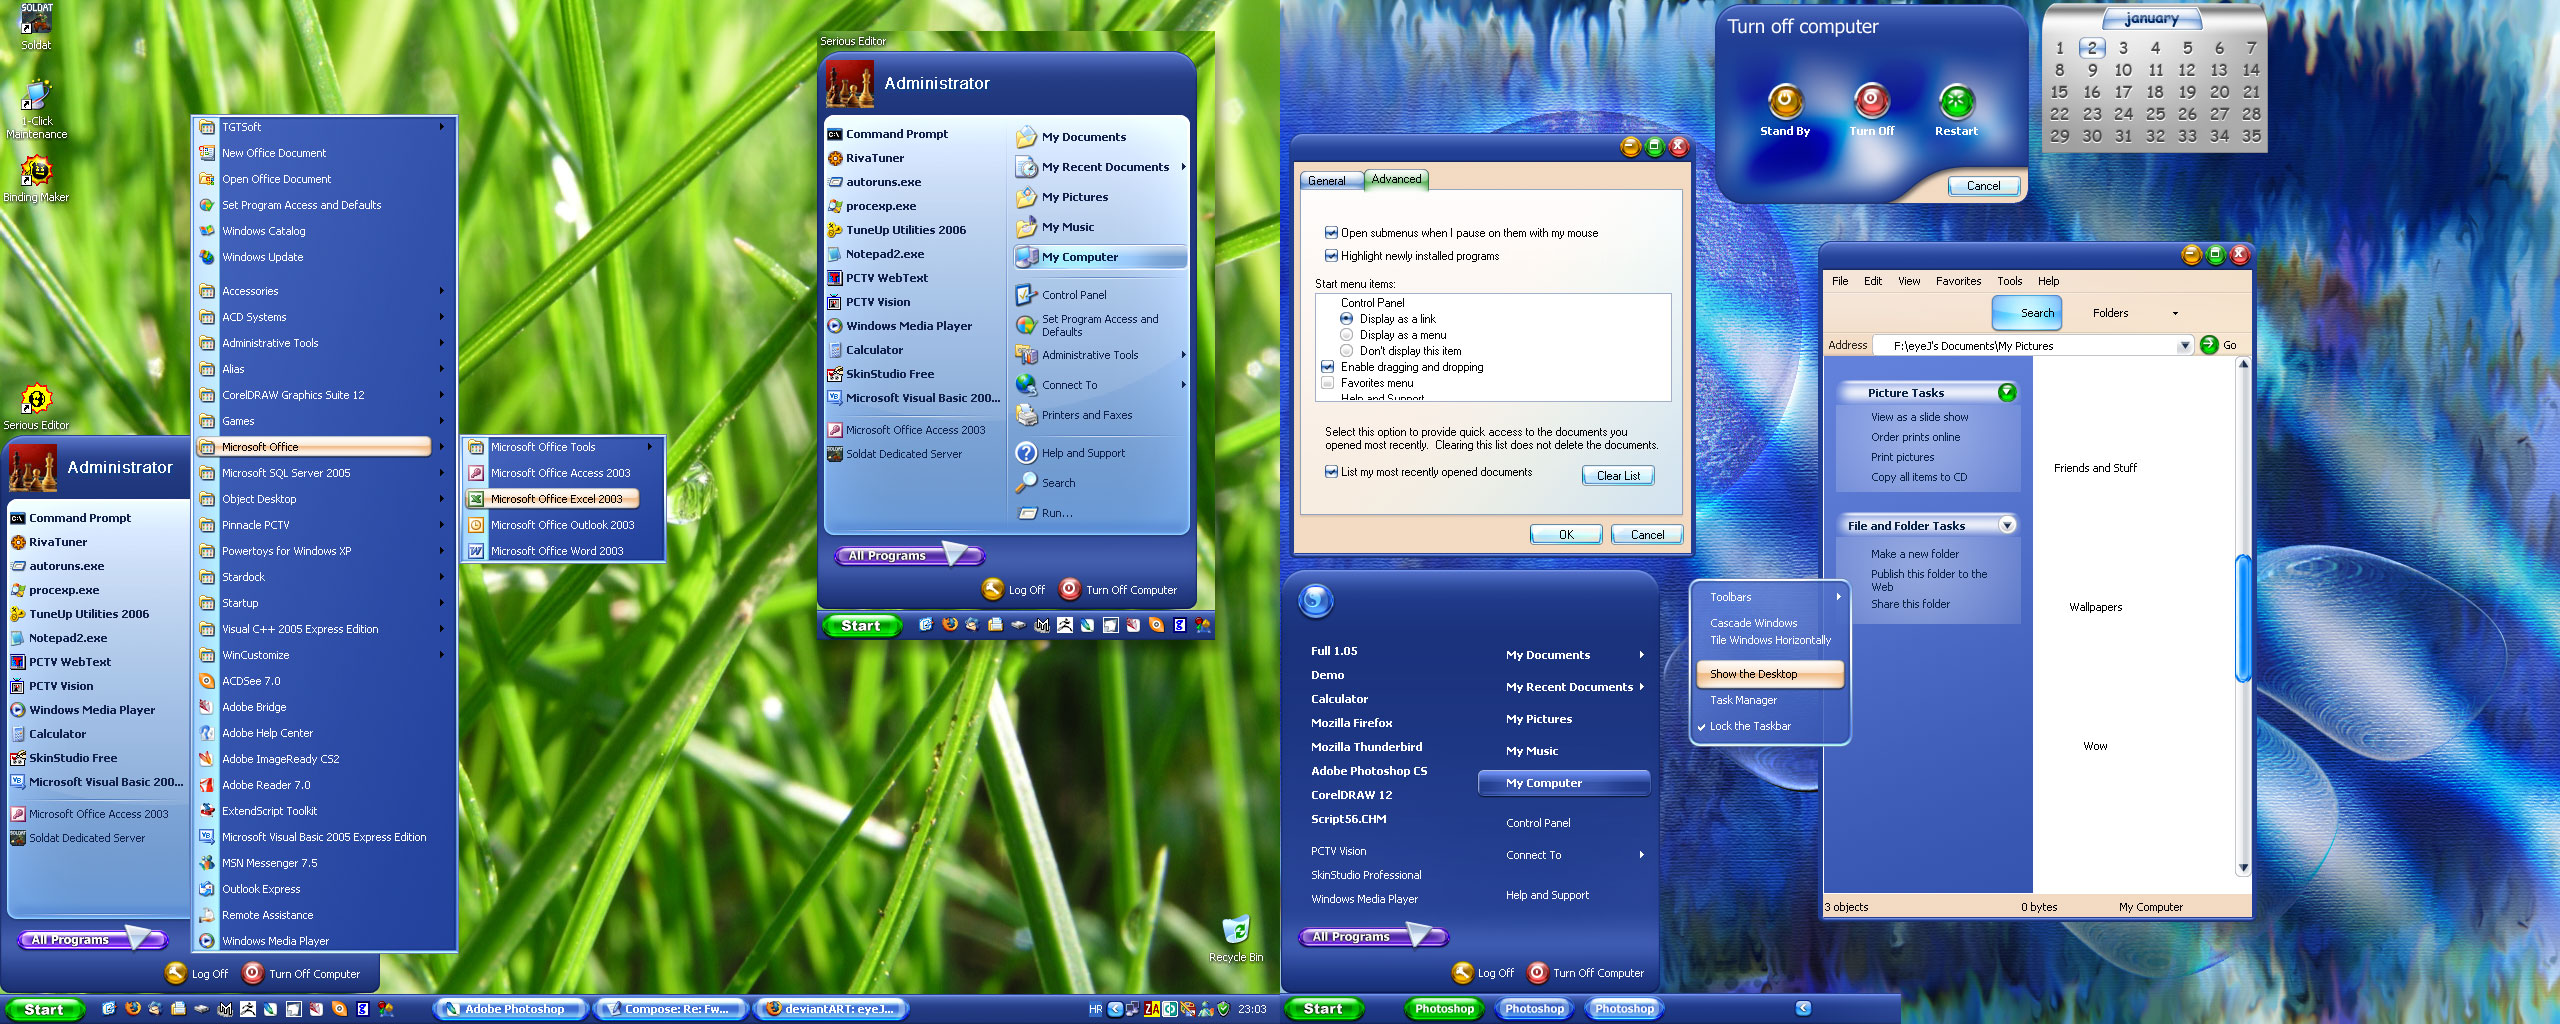Viewport: 2560px width, 1024px height.
Task: Collapse the File and Folder Tasks panel
Action: pyautogui.click(x=2007, y=524)
